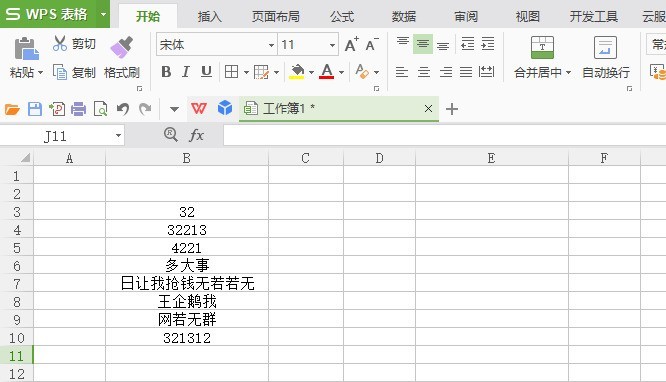
Task: Open file with folder icon
Action: tap(12, 110)
